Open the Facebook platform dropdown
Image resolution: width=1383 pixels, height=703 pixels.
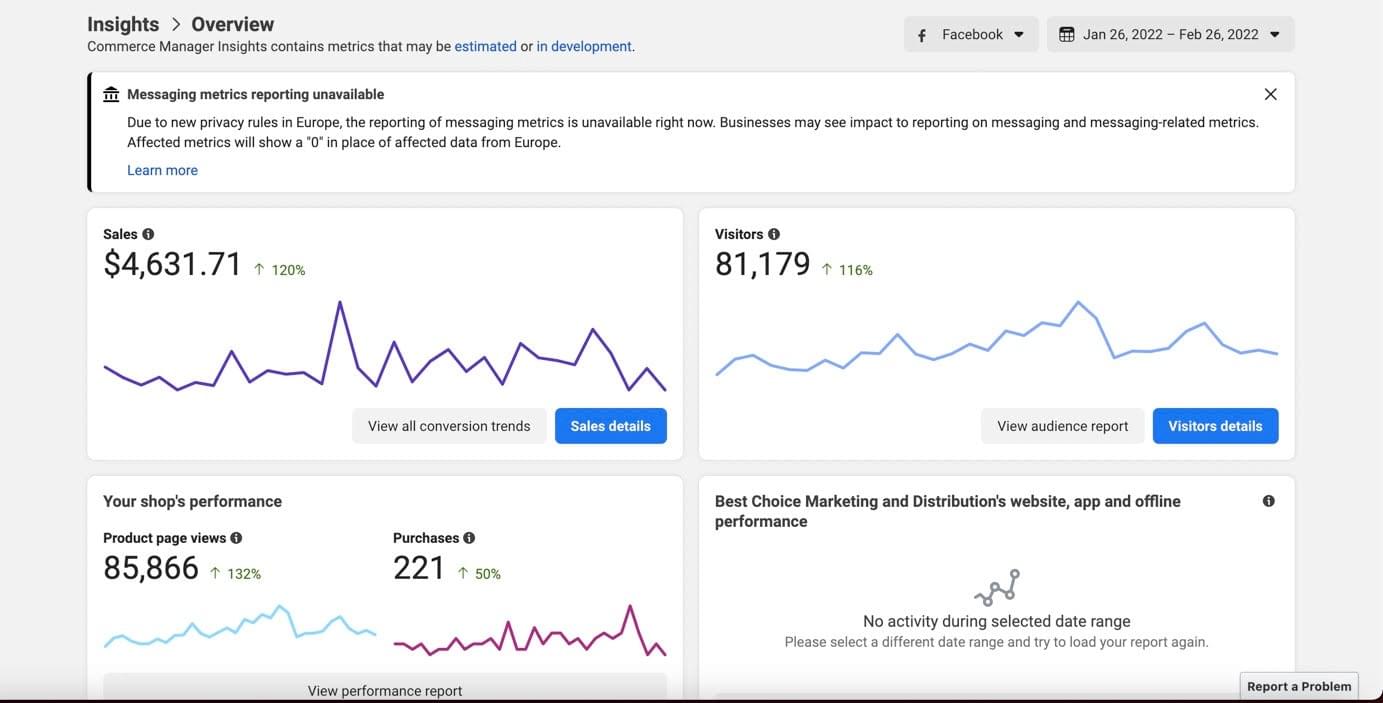(x=971, y=35)
